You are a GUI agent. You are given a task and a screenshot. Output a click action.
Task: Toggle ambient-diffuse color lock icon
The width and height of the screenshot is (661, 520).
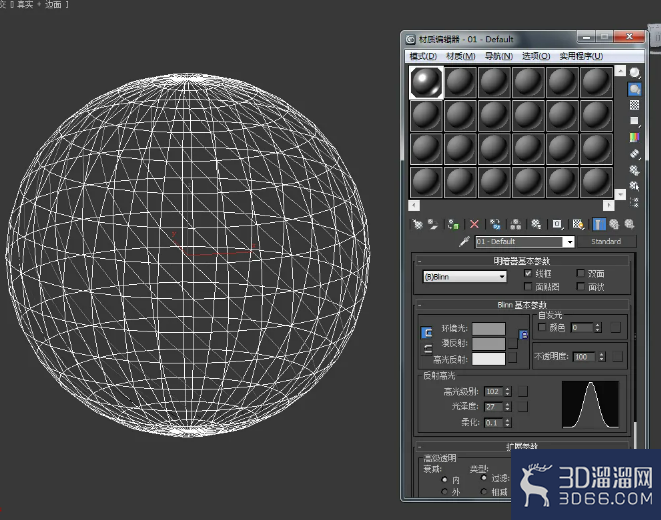click(427, 332)
